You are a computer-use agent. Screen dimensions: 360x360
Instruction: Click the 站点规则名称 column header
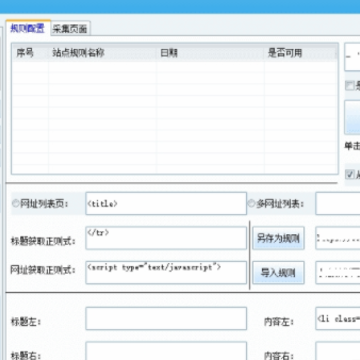pyautogui.click(x=102, y=53)
